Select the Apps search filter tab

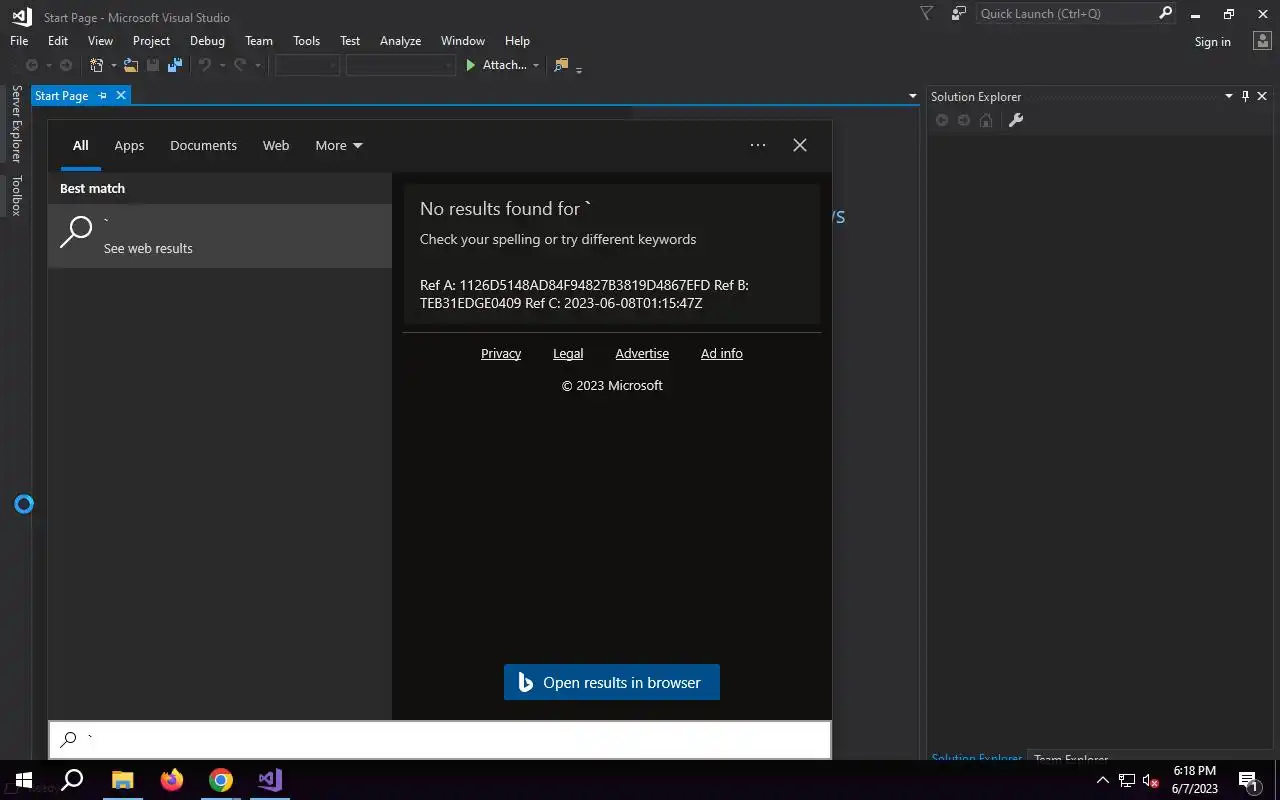[129, 145]
